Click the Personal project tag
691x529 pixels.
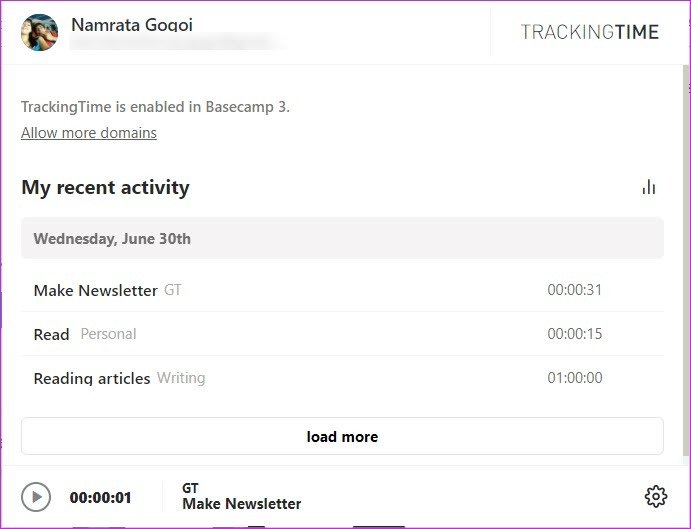click(x=108, y=334)
